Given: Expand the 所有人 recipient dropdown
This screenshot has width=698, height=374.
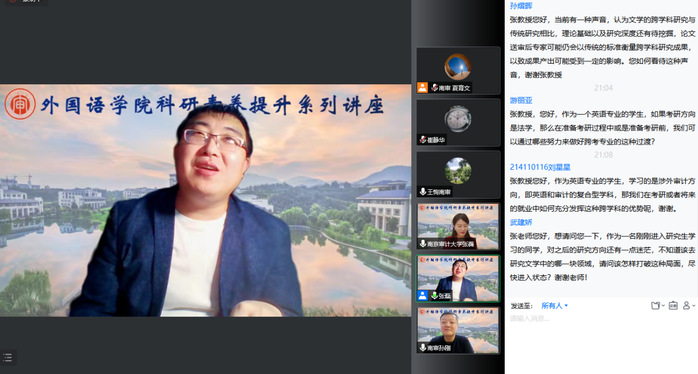Looking at the screenshot, I should [x=554, y=305].
